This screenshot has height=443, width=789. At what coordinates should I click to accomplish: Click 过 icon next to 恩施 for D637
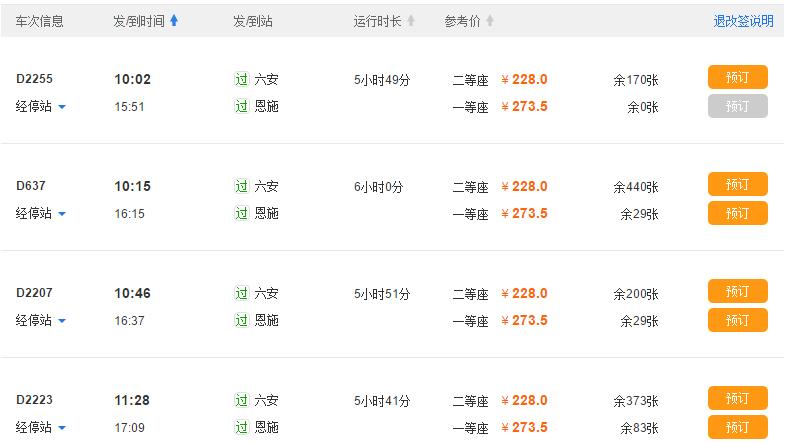[241, 213]
